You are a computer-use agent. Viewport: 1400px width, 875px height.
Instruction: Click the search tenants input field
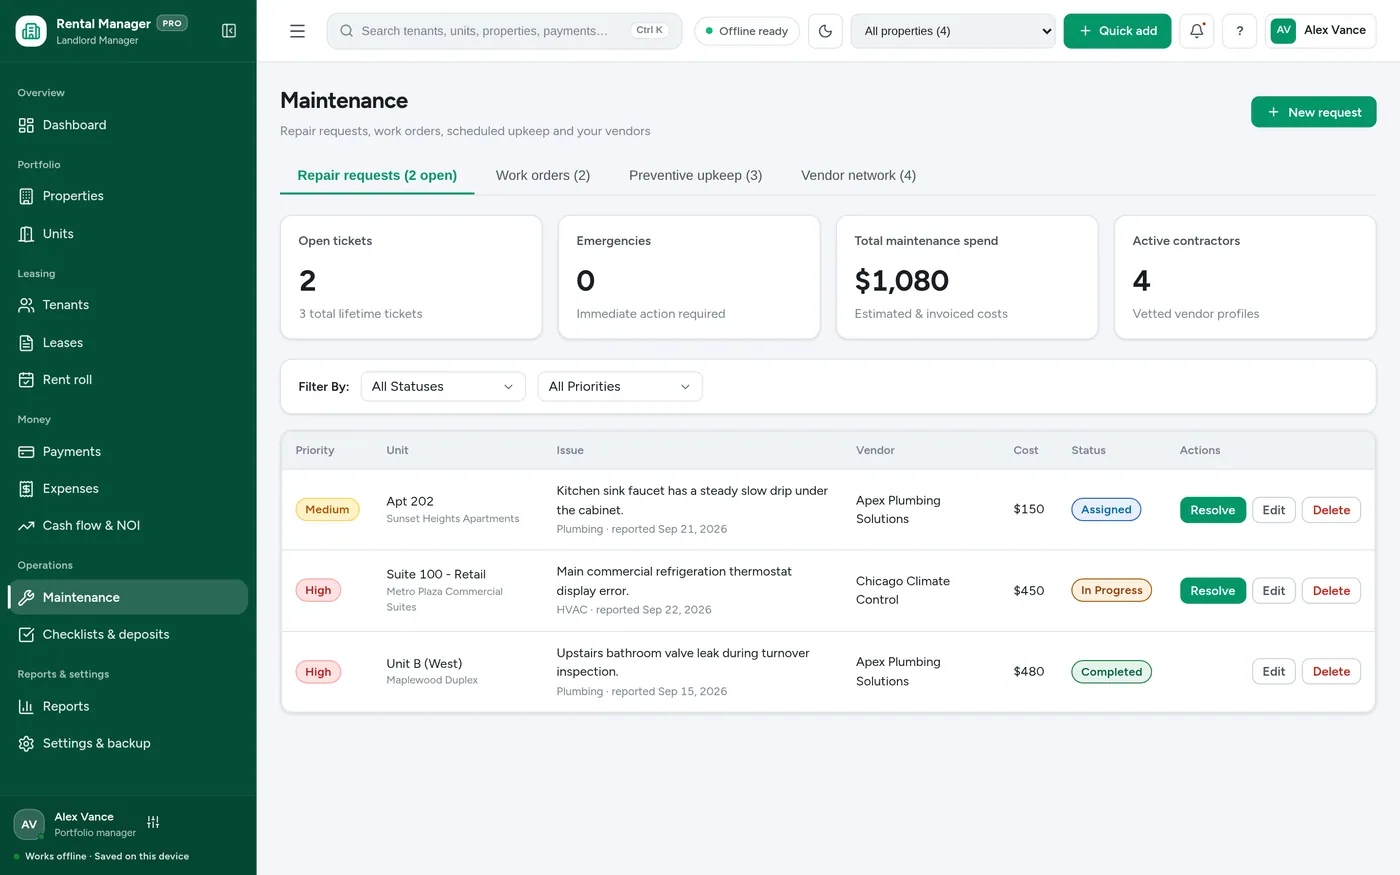tap(504, 31)
